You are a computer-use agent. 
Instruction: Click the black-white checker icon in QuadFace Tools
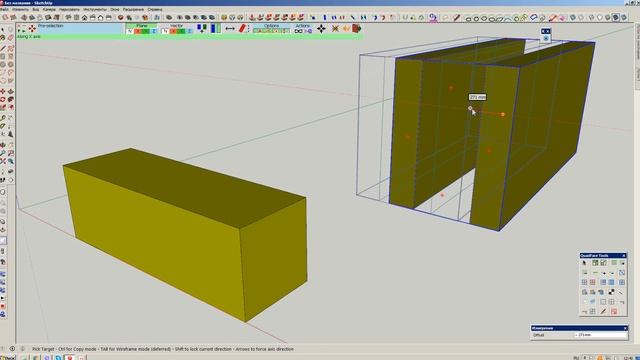point(611,292)
